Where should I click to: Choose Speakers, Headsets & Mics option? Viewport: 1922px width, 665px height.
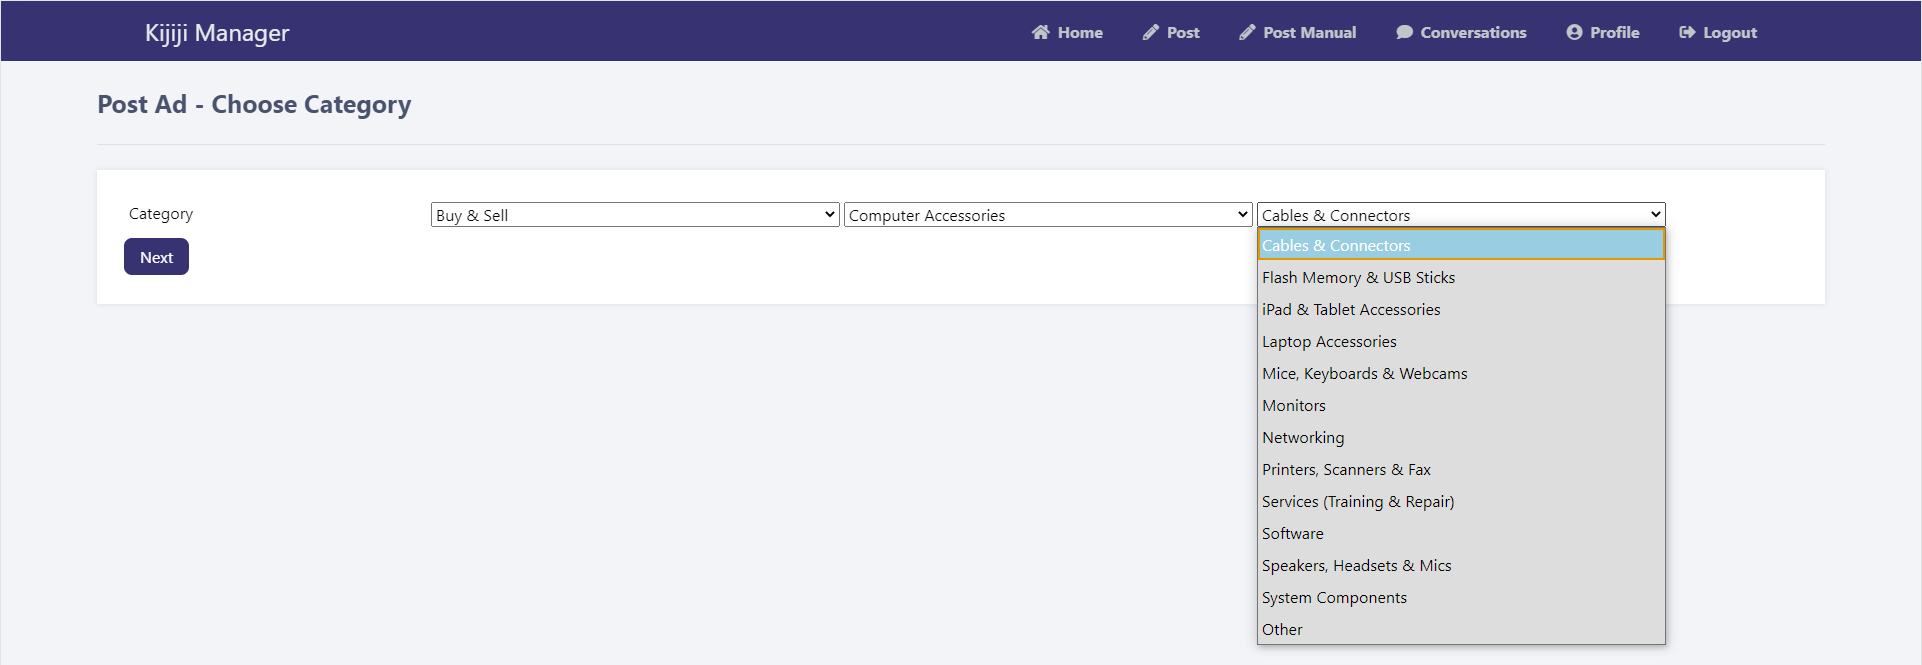pyautogui.click(x=1356, y=566)
